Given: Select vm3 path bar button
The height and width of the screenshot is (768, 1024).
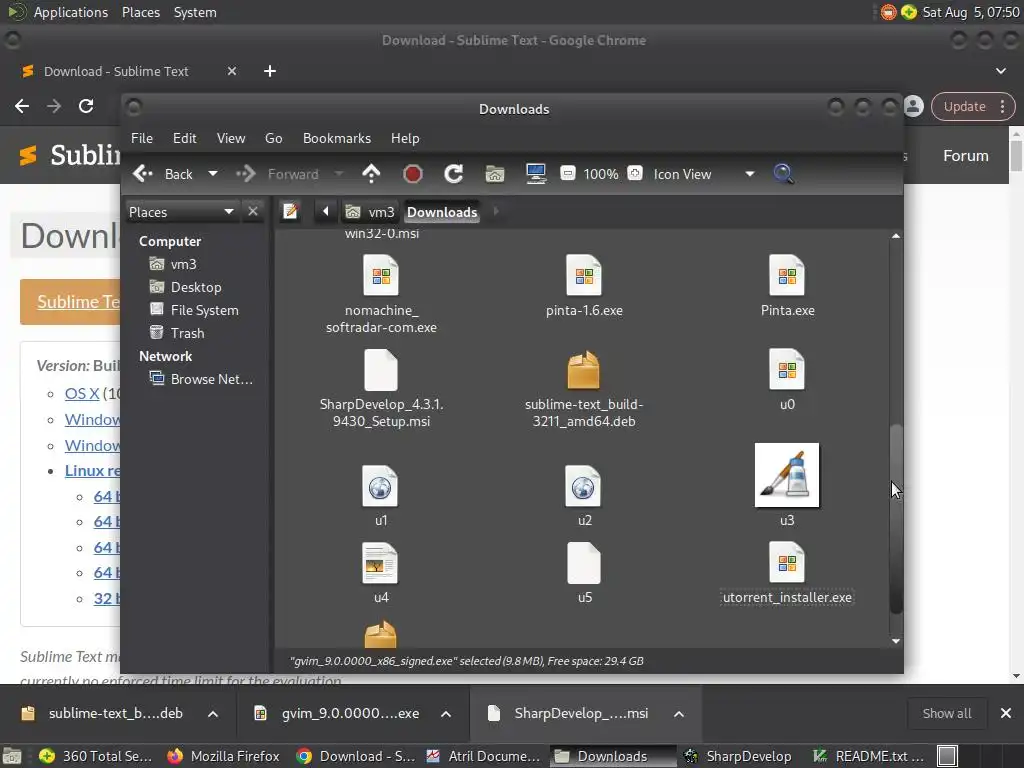Looking at the screenshot, I should [370, 212].
